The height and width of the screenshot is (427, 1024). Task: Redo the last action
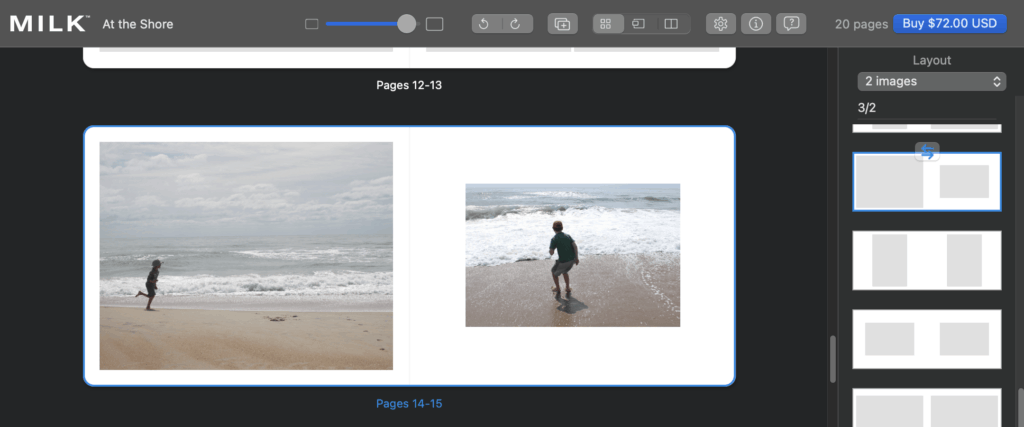[515, 24]
